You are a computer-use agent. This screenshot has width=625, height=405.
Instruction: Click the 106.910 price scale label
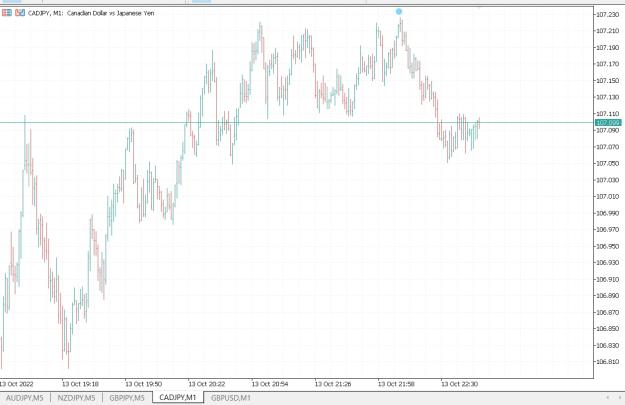(x=607, y=279)
